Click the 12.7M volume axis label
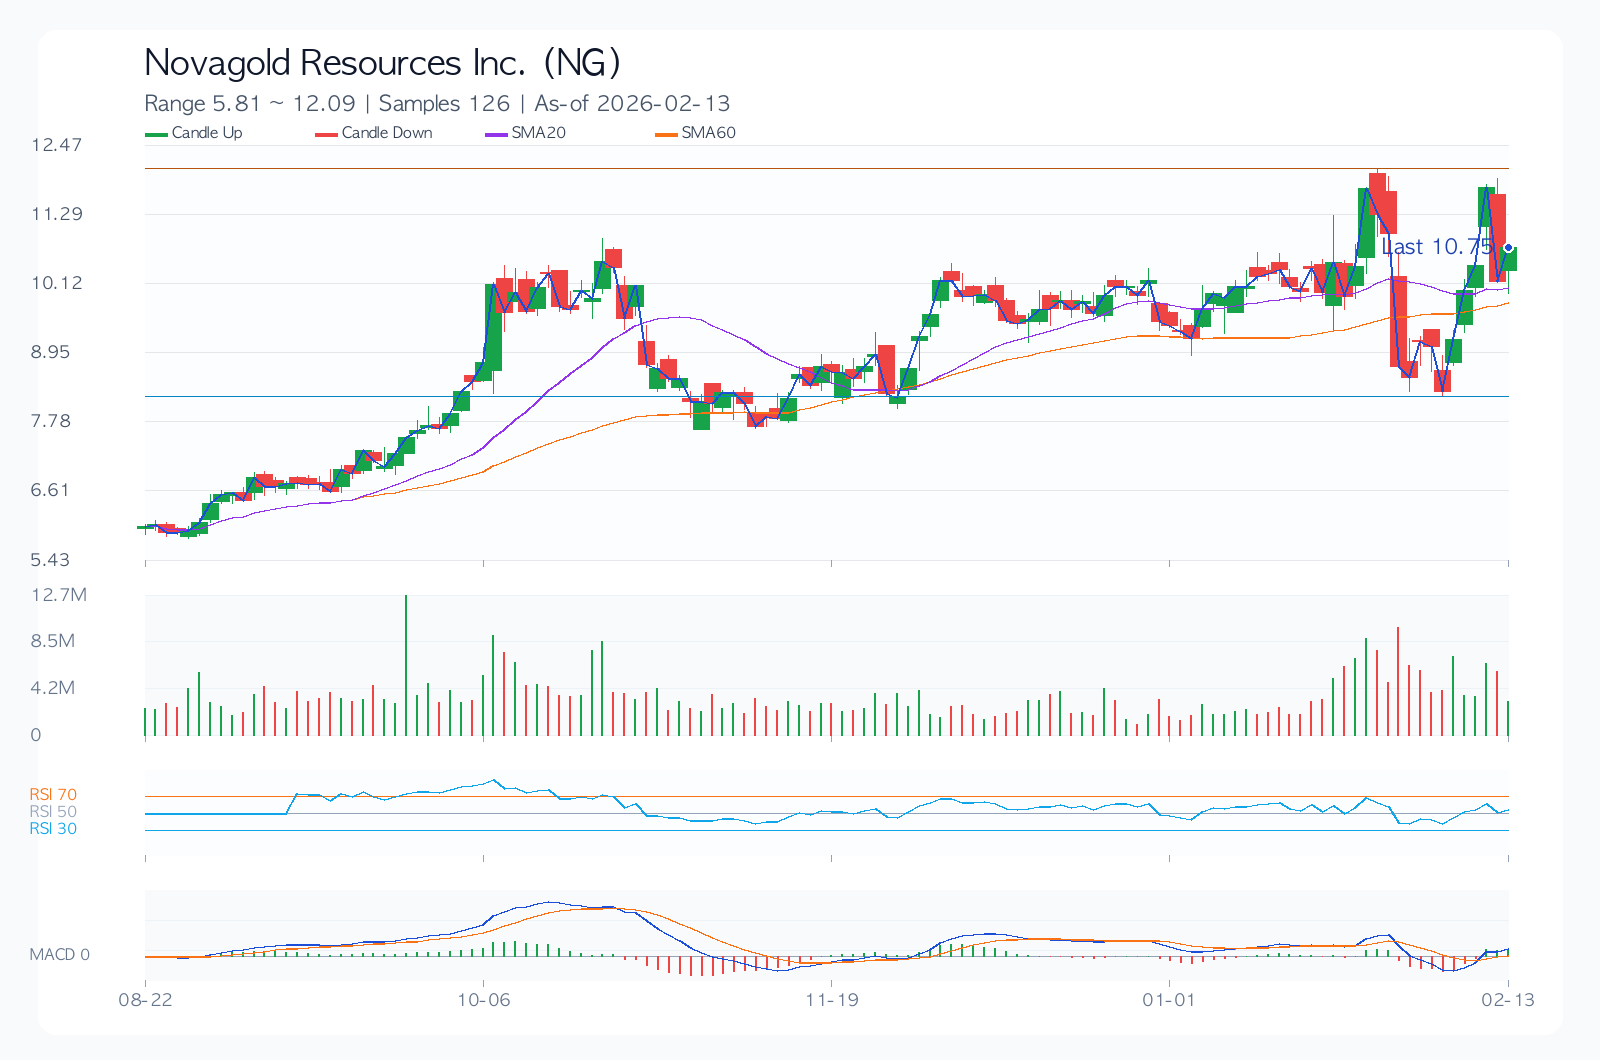 [59, 595]
